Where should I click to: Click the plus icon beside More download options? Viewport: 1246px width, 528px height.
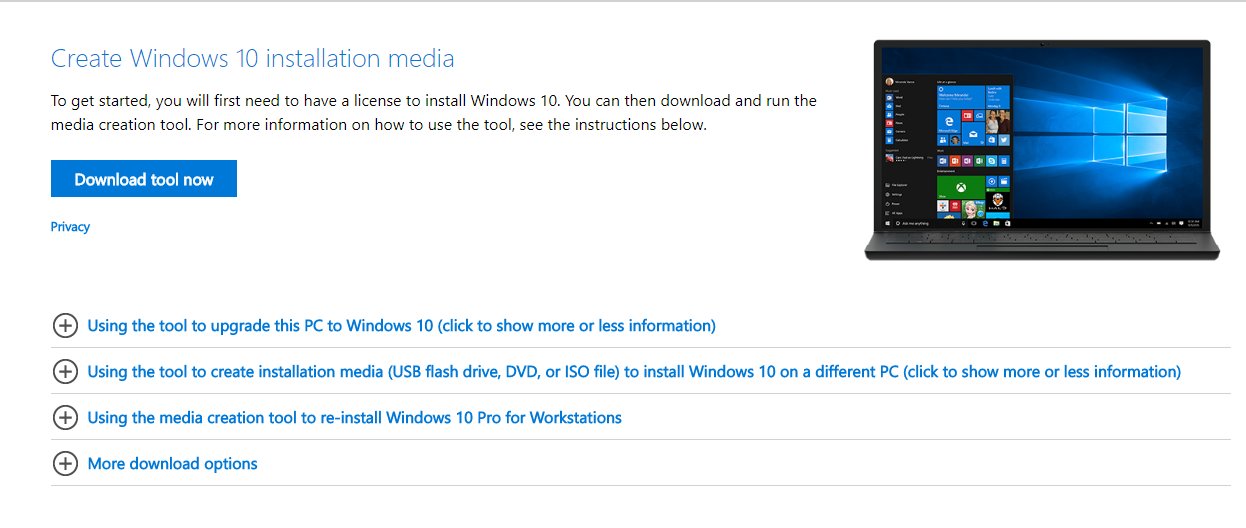(65, 463)
